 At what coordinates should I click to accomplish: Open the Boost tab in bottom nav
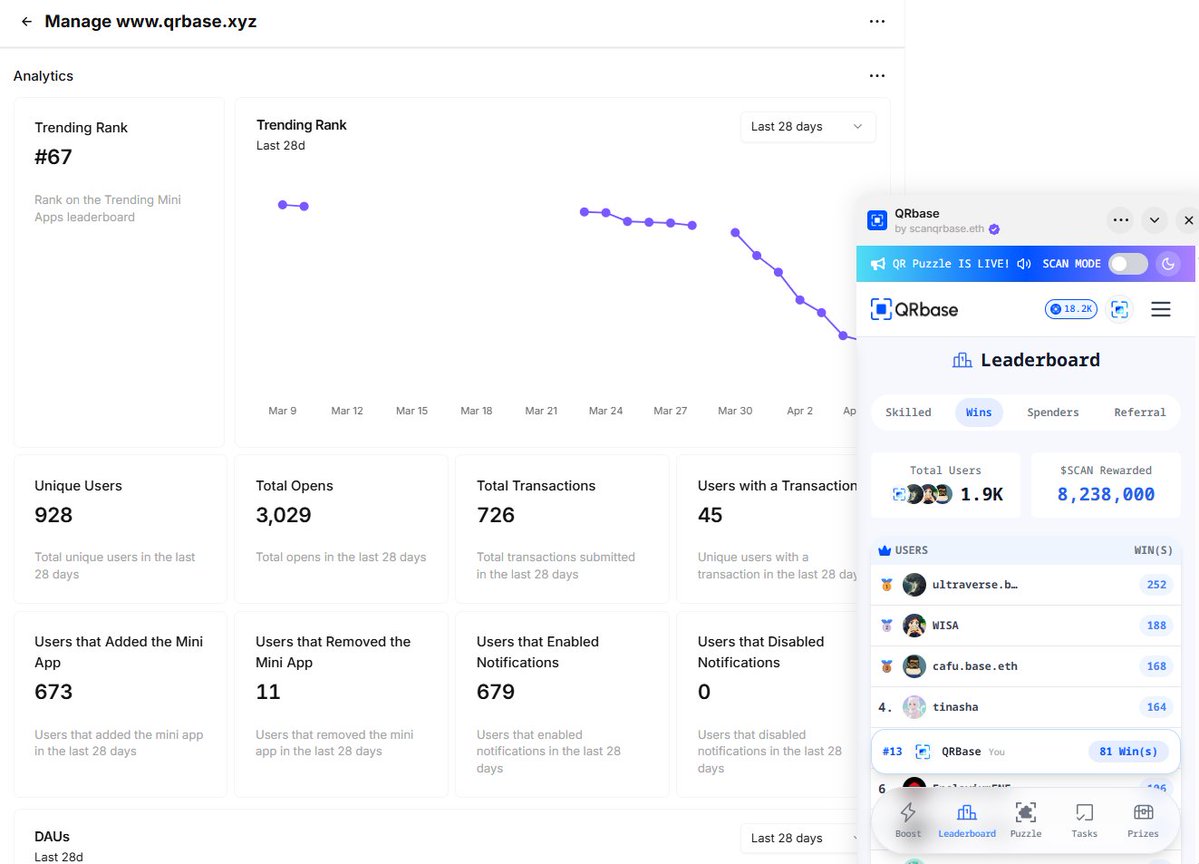pos(908,820)
